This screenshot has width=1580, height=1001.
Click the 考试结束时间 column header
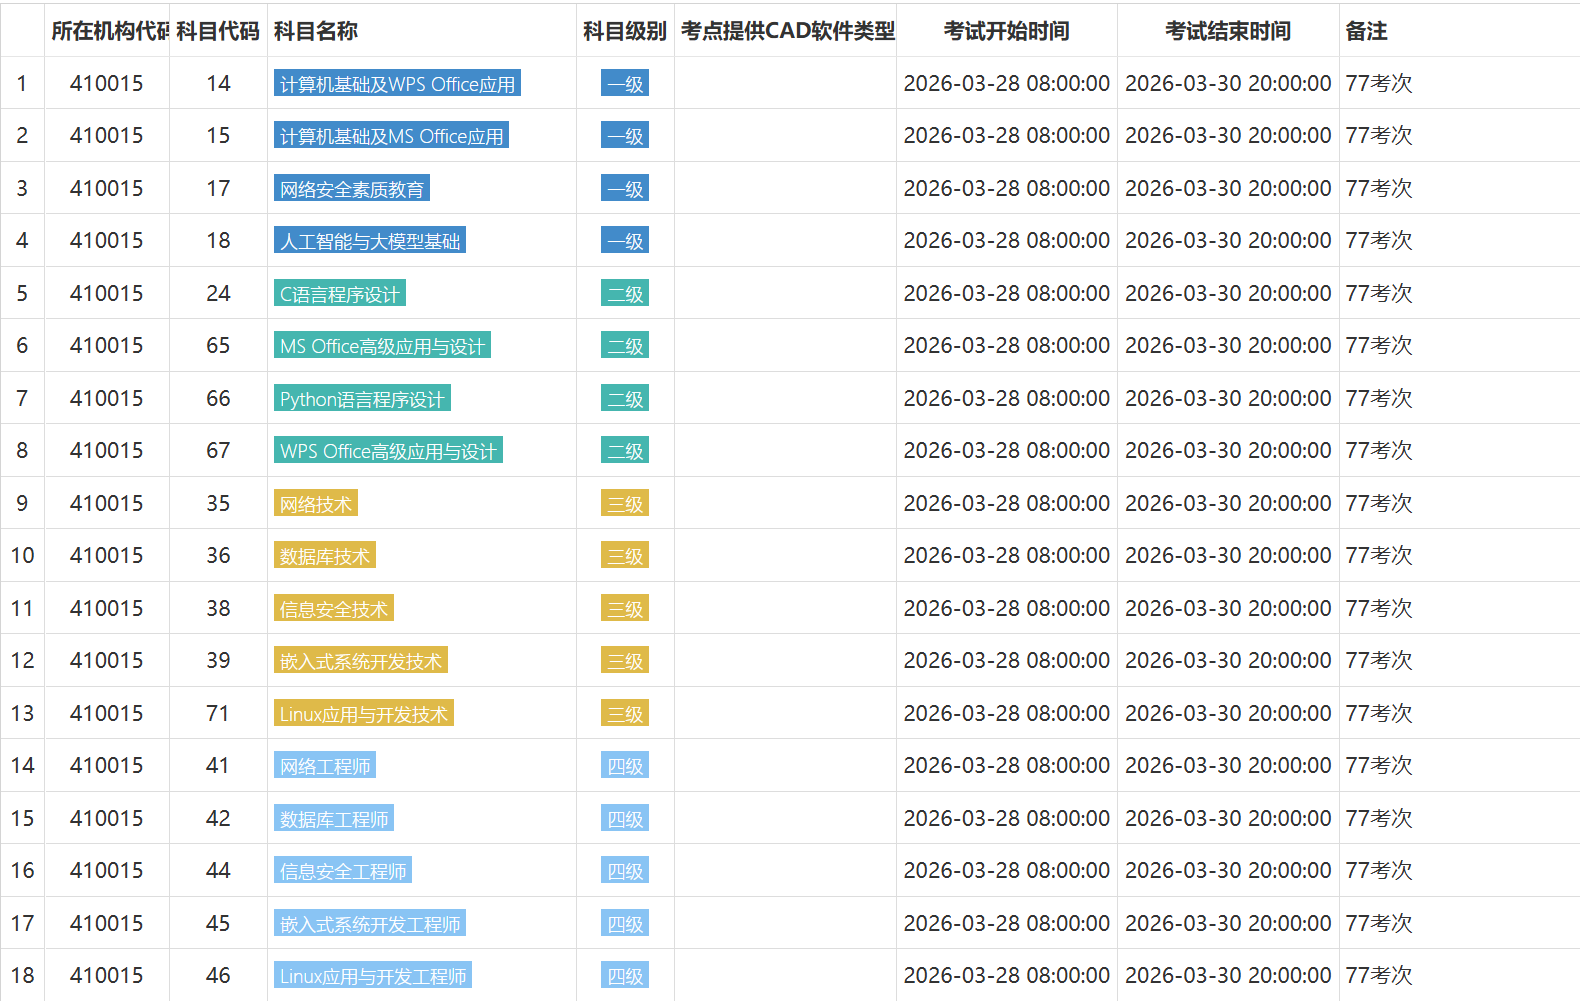click(x=1227, y=31)
